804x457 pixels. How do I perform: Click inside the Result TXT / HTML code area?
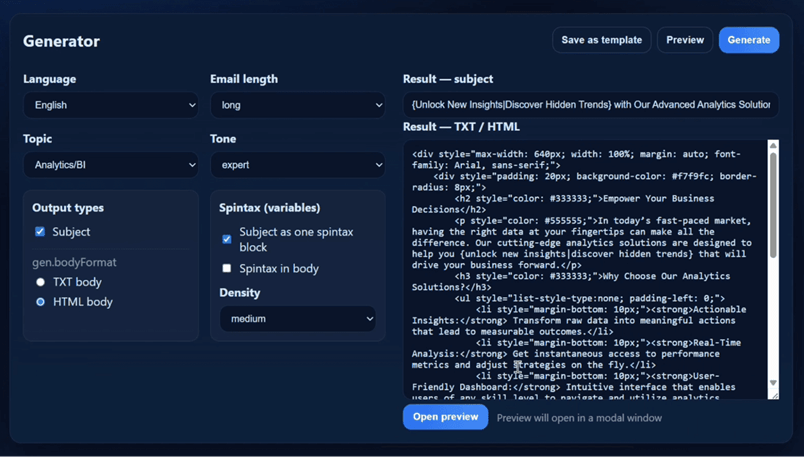point(585,270)
